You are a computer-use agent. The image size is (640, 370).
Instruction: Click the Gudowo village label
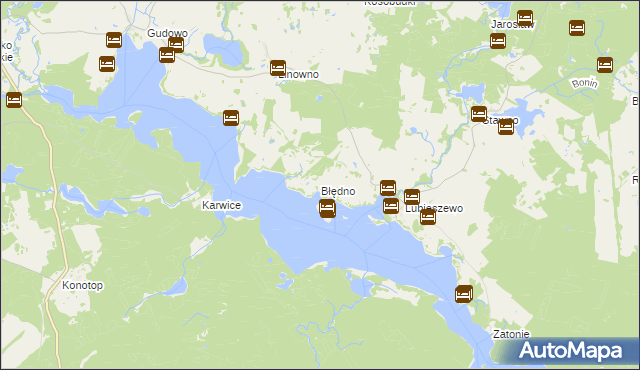[167, 33]
